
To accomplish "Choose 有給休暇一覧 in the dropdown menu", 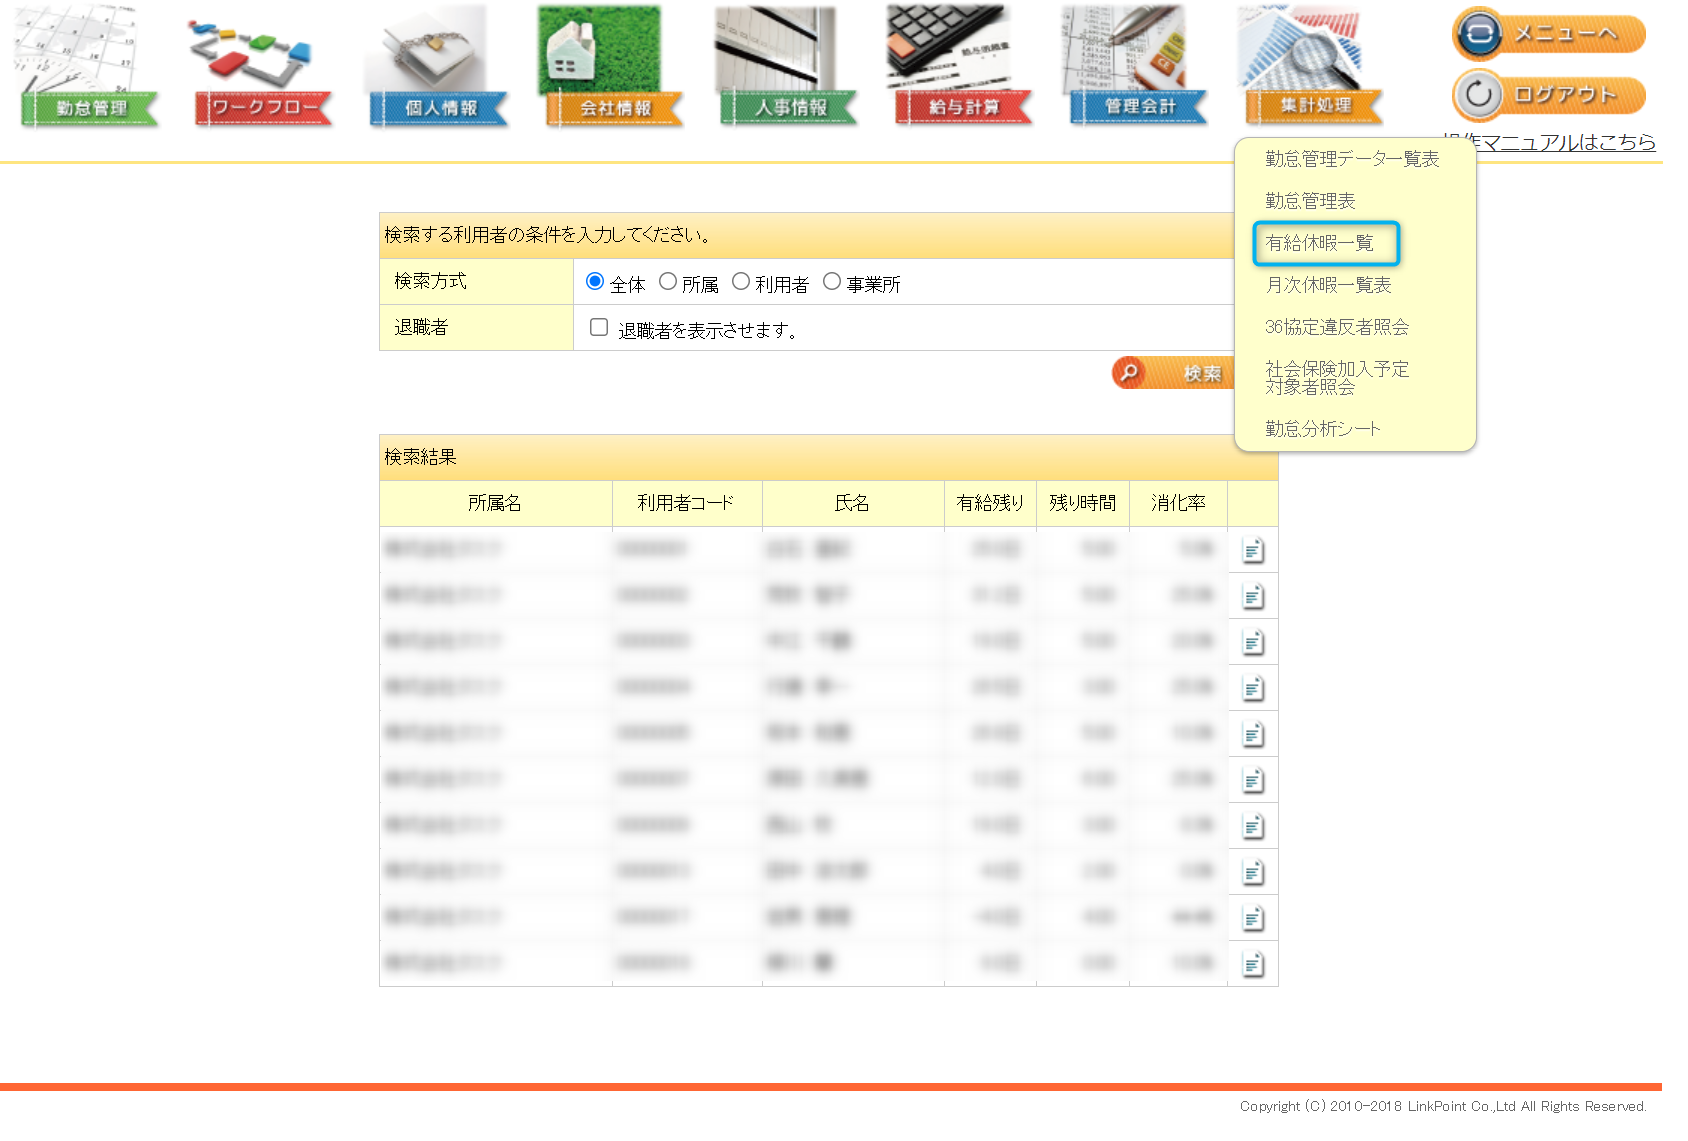I will click(x=1319, y=243).
